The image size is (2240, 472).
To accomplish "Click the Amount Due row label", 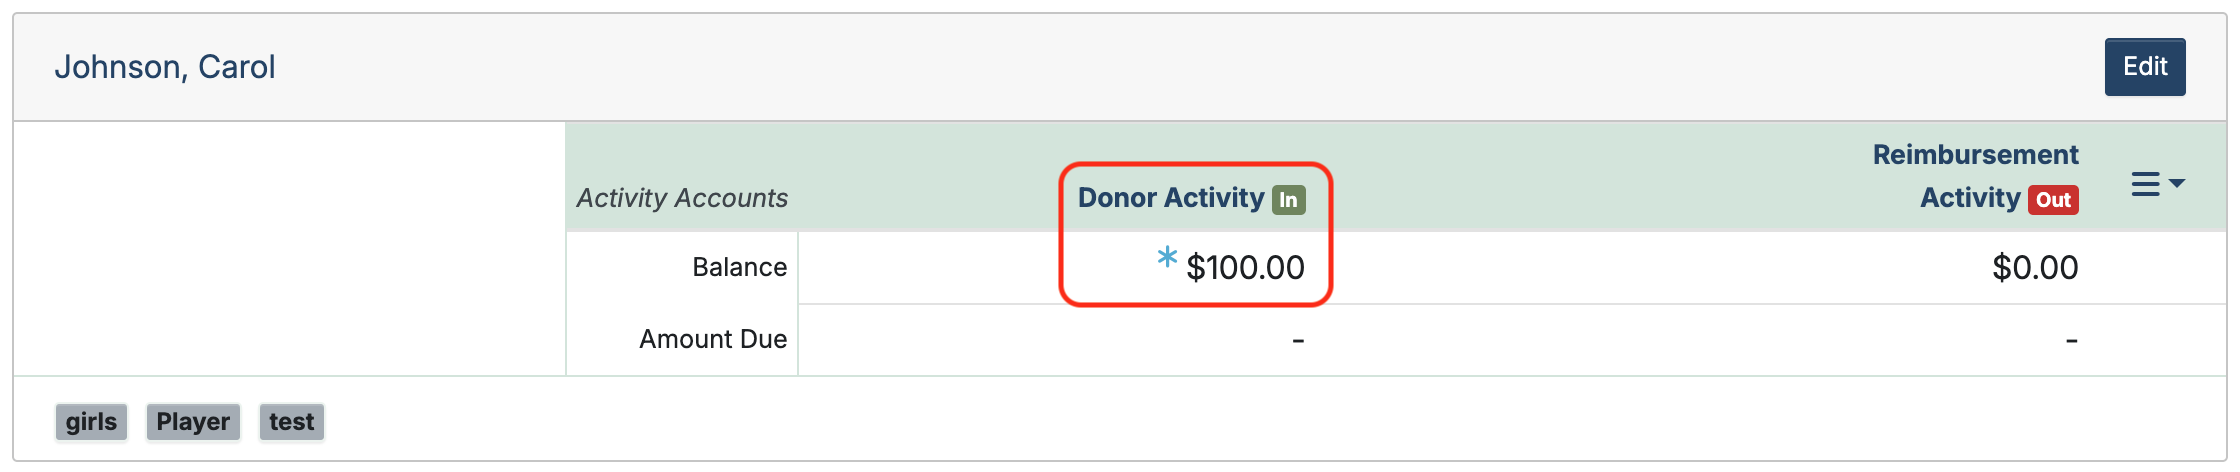I will tap(713, 340).
